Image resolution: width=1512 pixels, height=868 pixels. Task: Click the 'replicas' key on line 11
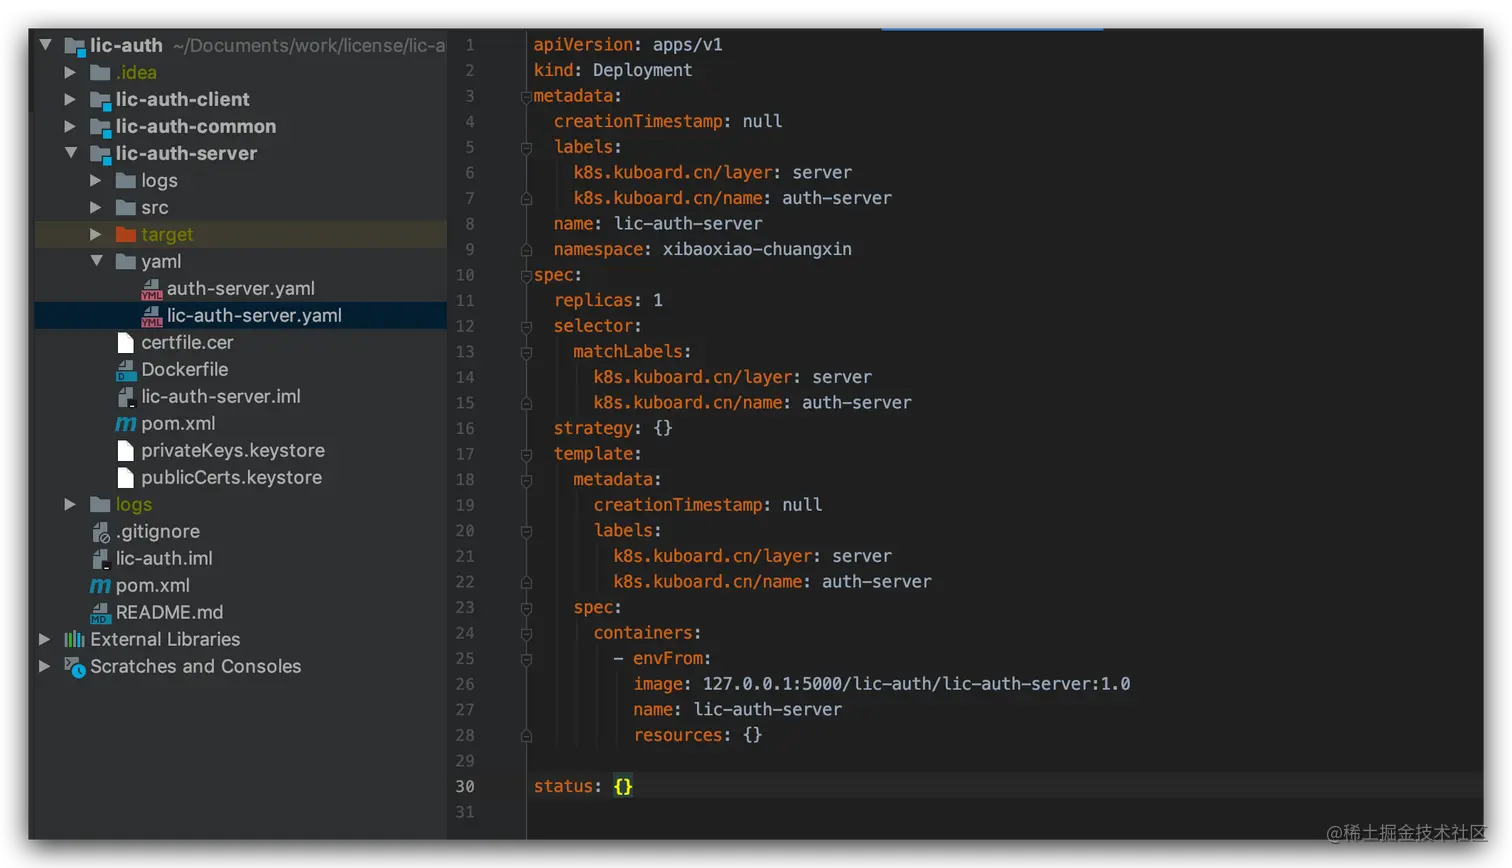[593, 300]
